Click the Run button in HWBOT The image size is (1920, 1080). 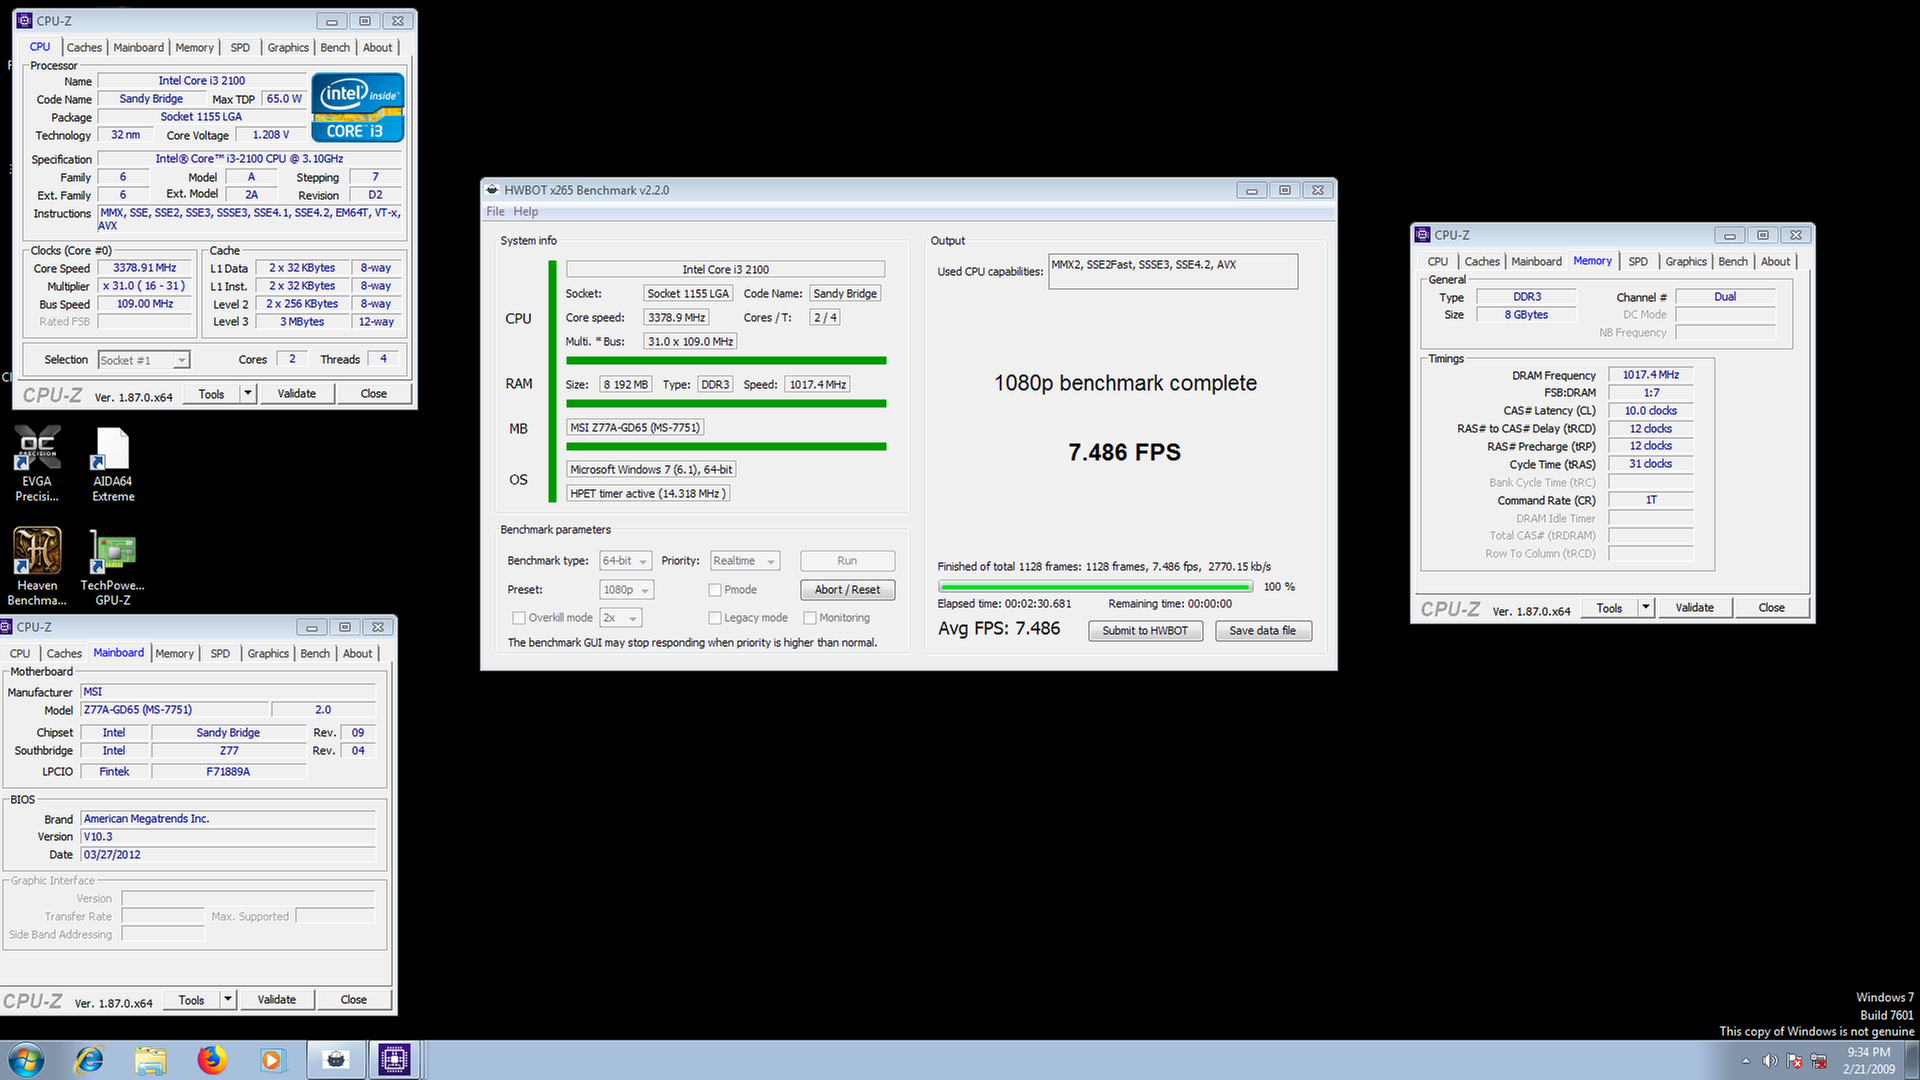tap(847, 561)
